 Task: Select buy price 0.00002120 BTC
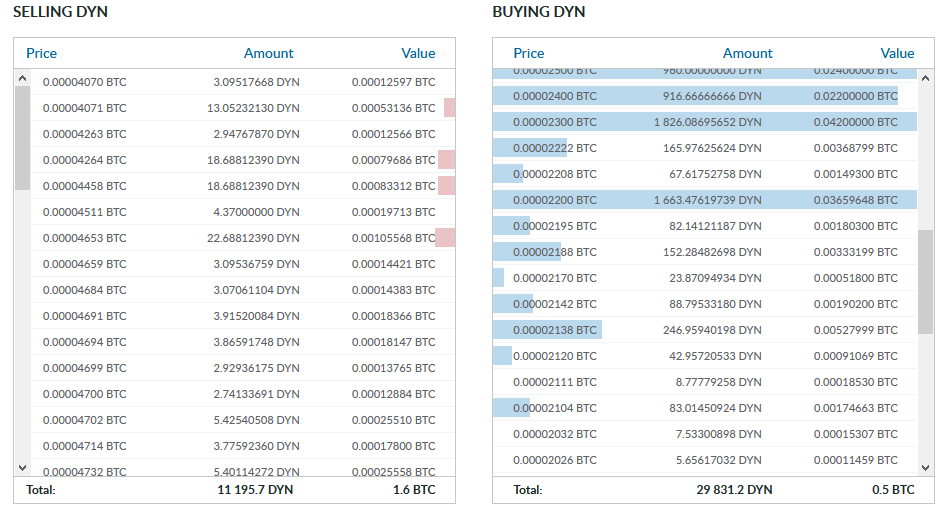pos(555,356)
